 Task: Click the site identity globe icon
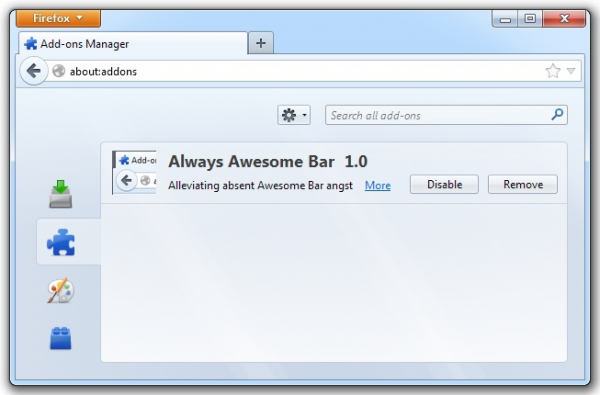[x=59, y=71]
